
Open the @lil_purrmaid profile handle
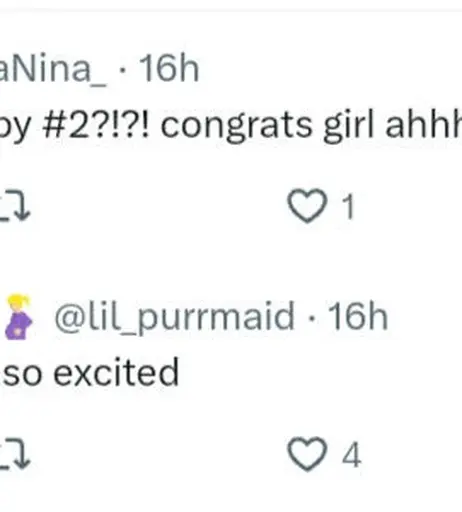pos(175,317)
